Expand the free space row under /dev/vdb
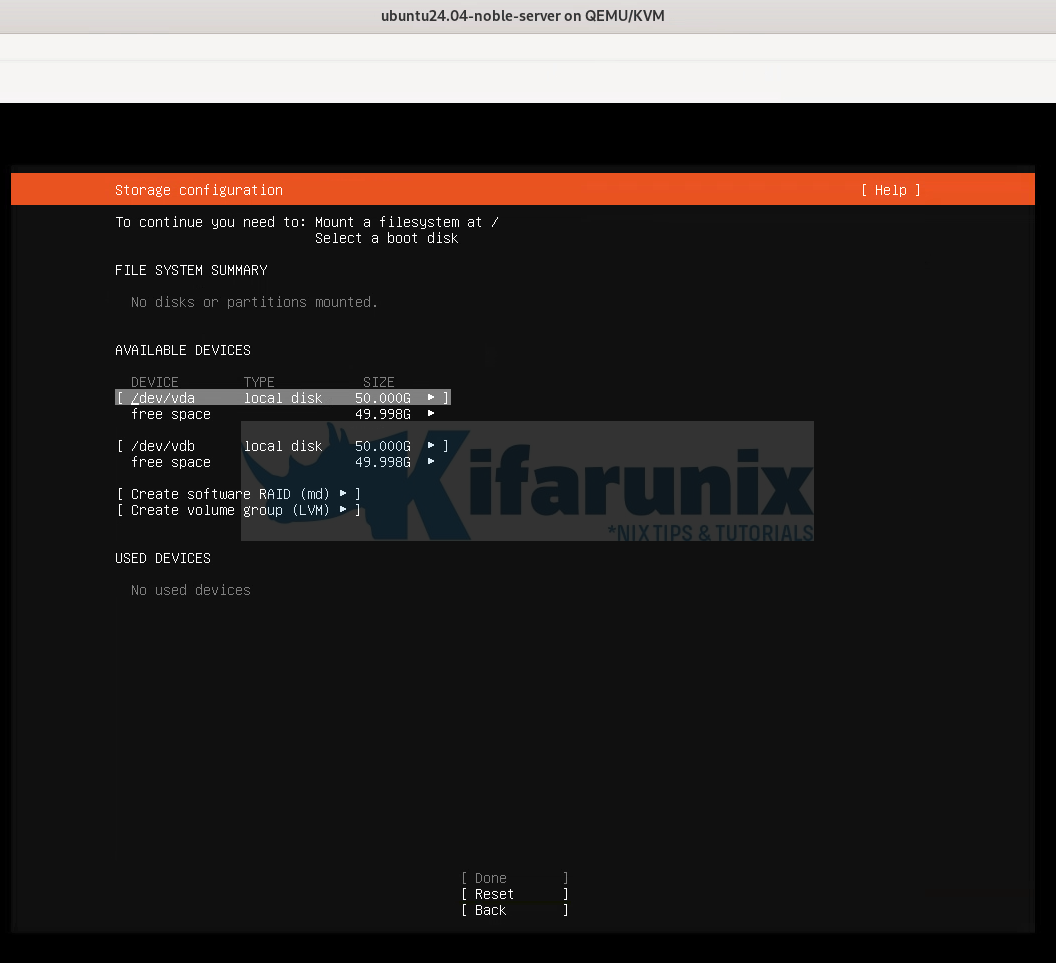This screenshot has width=1056, height=963. (x=283, y=462)
